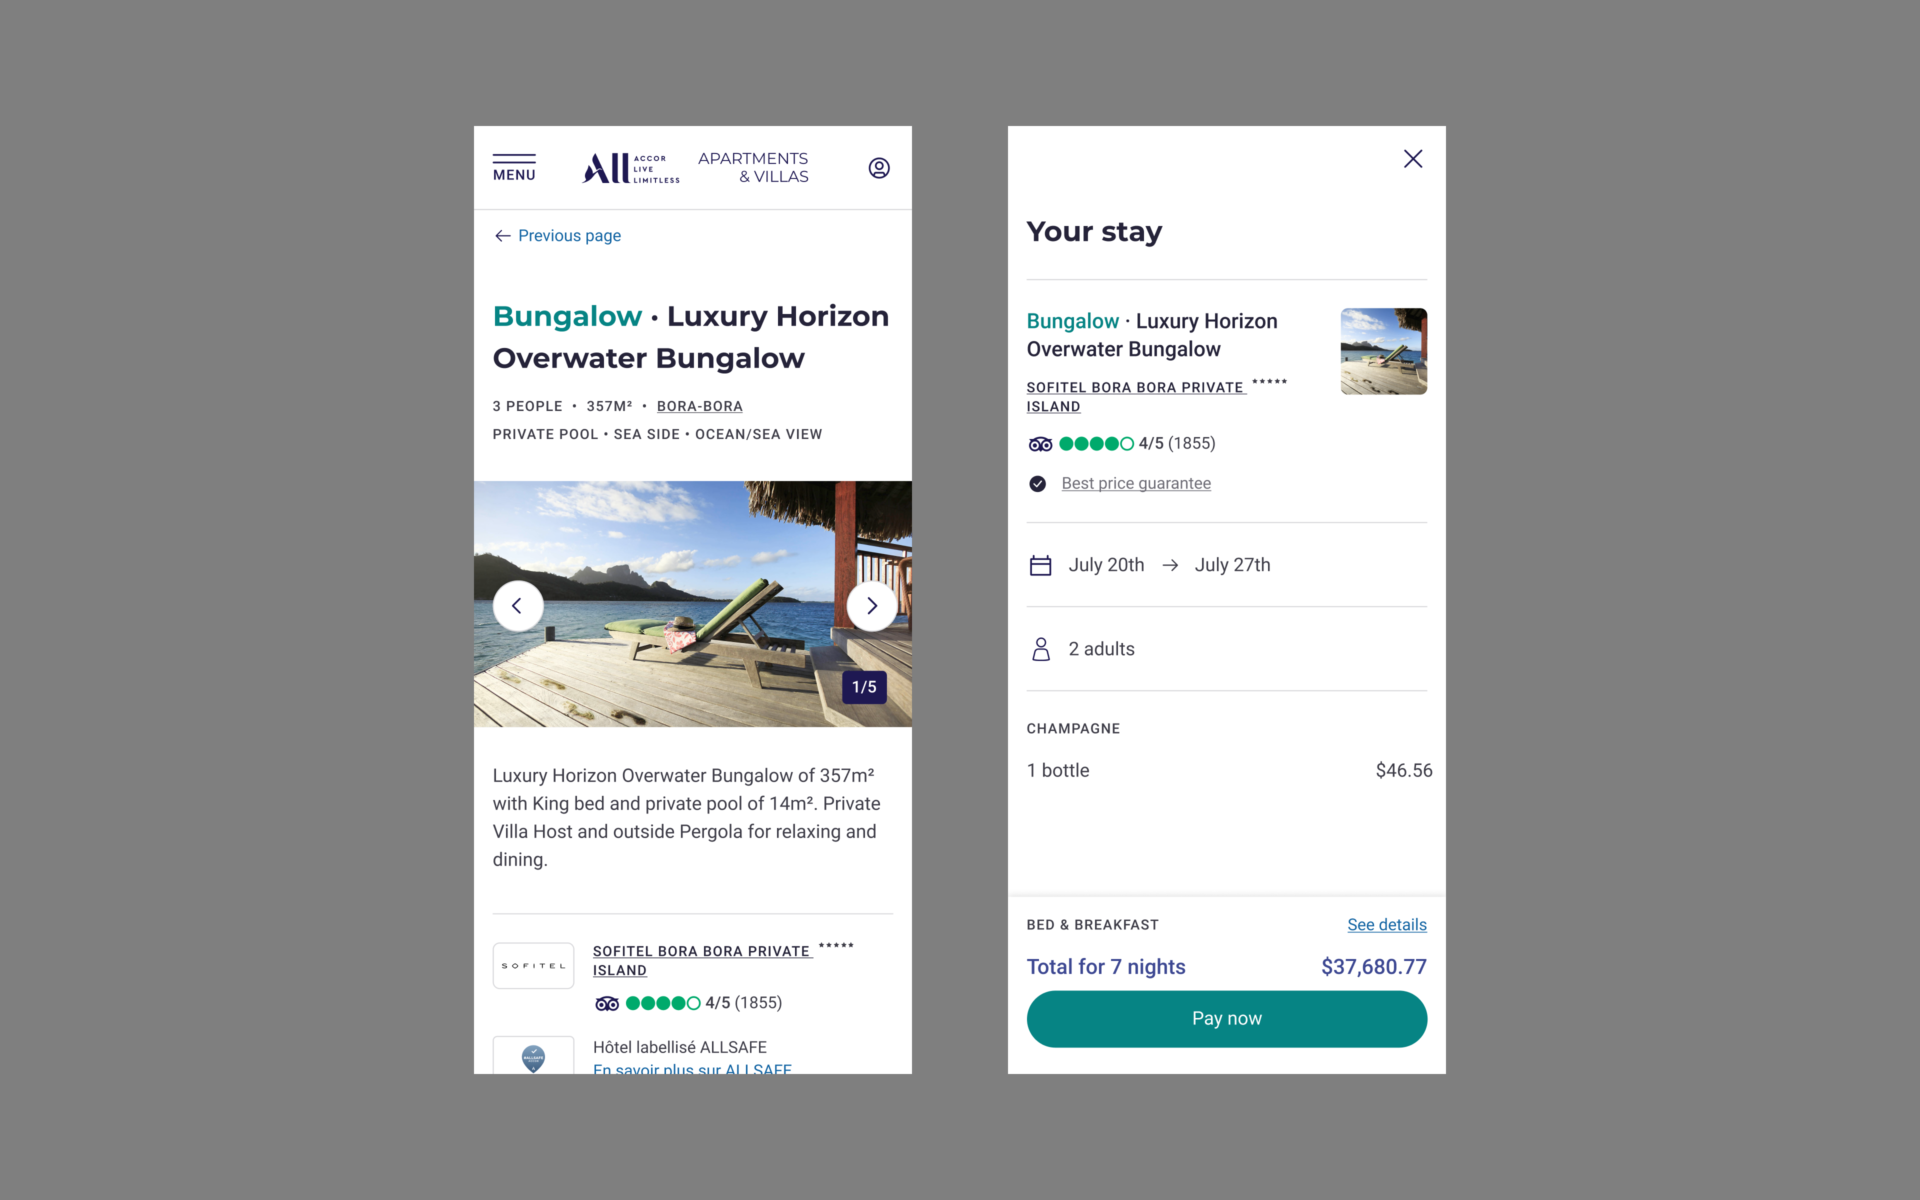Click the Sofitel brand logo
Viewport: 1920px width, 1200px height.
(x=533, y=966)
